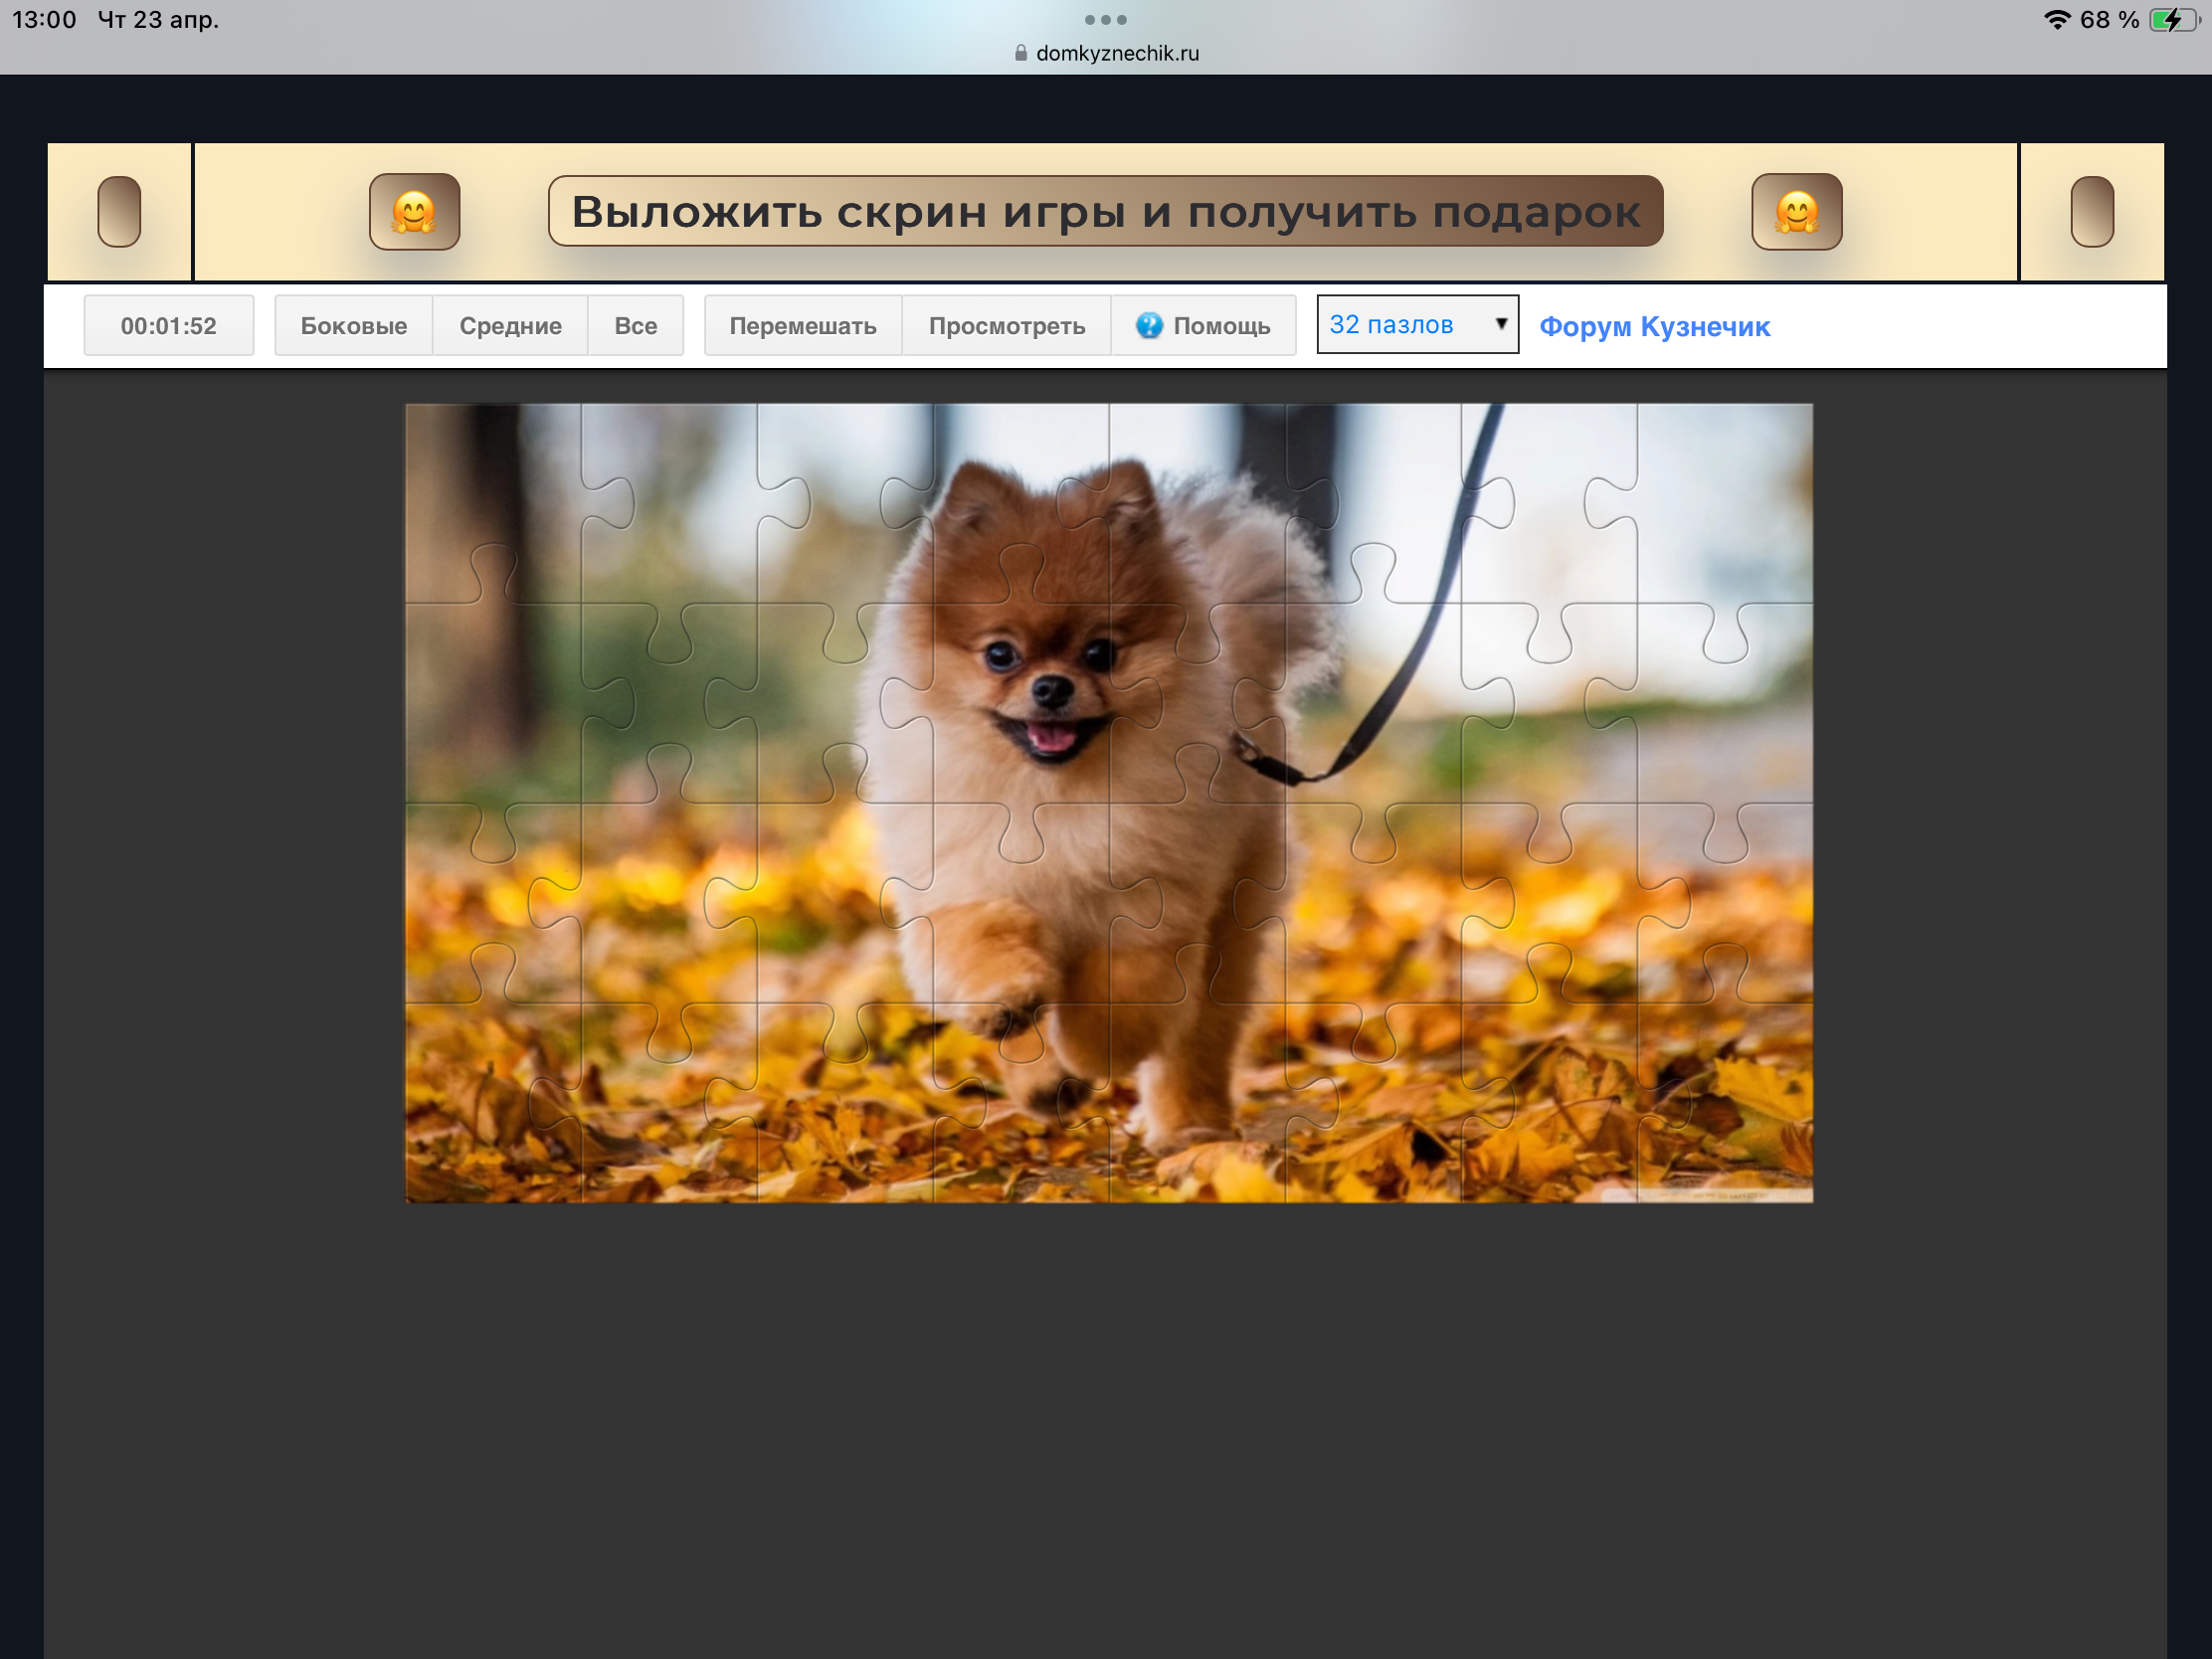Screen dimensions: 2212x1659
Task: Click the 00:01:52 timer display
Action: (168, 325)
